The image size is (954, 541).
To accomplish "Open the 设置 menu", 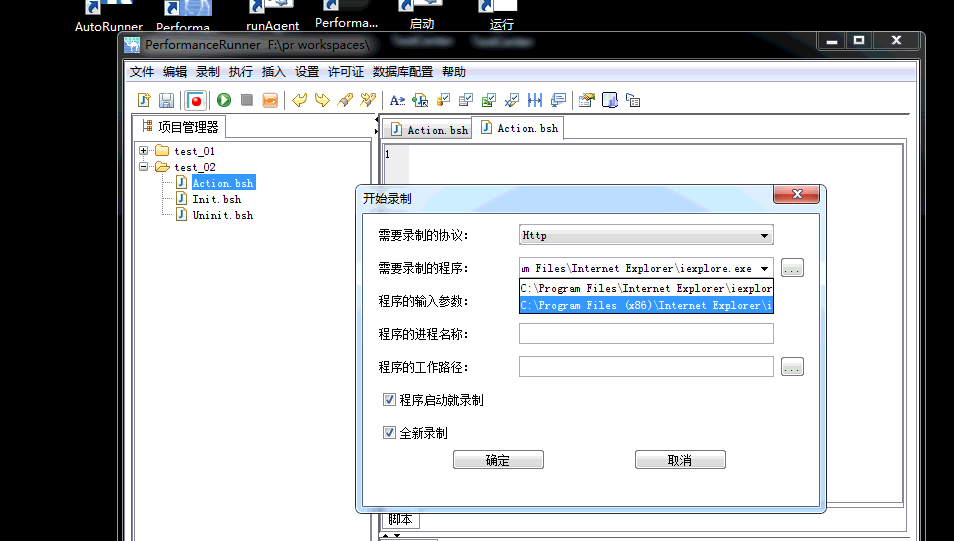I will [307, 72].
